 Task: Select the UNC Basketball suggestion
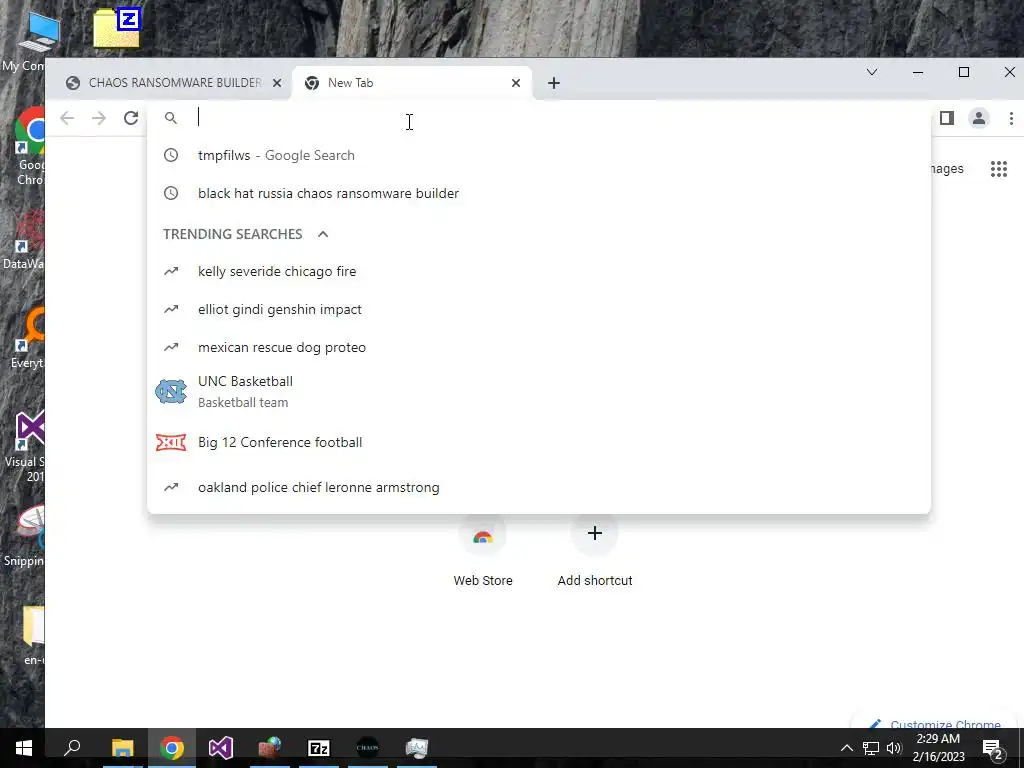pos(539,392)
